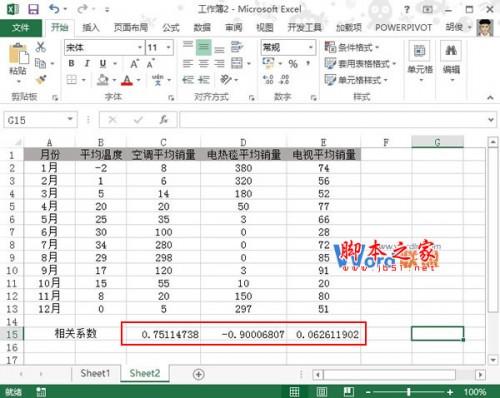500x398 pixels.
Task: Click the Paste clipboard icon
Action: point(18,53)
